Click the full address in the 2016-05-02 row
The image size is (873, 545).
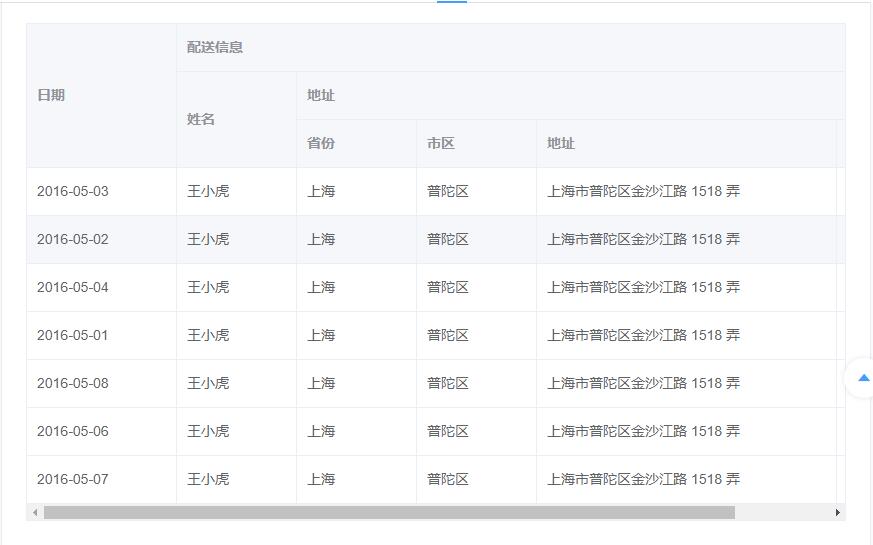(644, 239)
